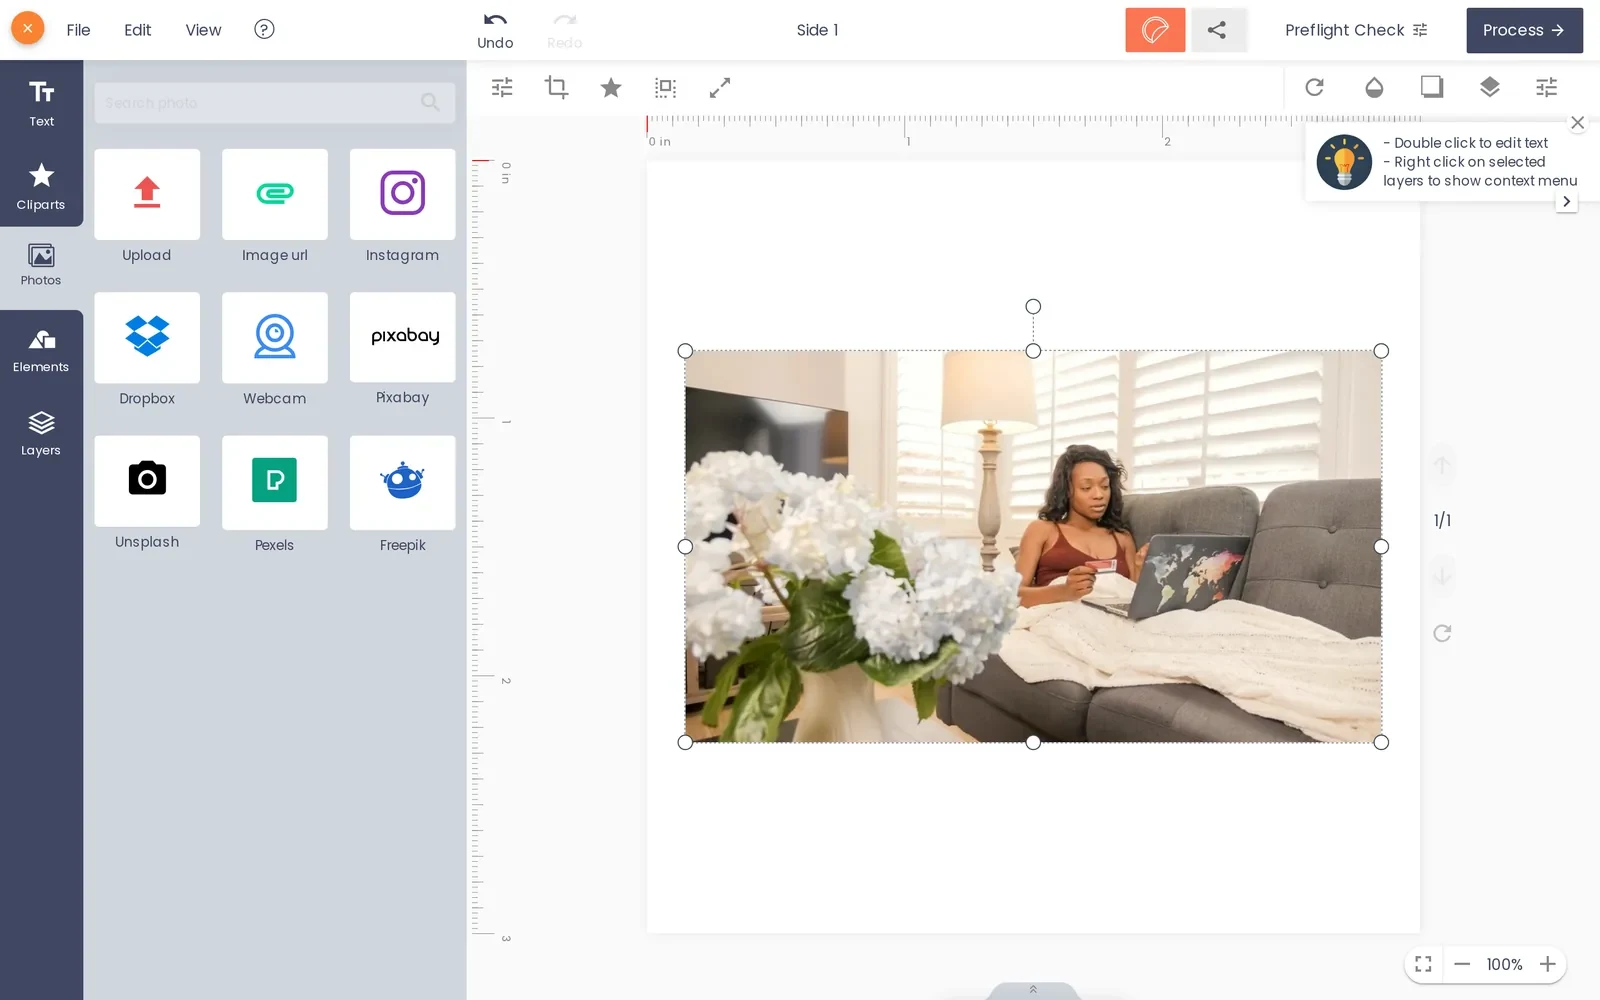Viewport: 1600px width, 1000px height.
Task: Open the Cliparts panel
Action: pyautogui.click(x=41, y=186)
